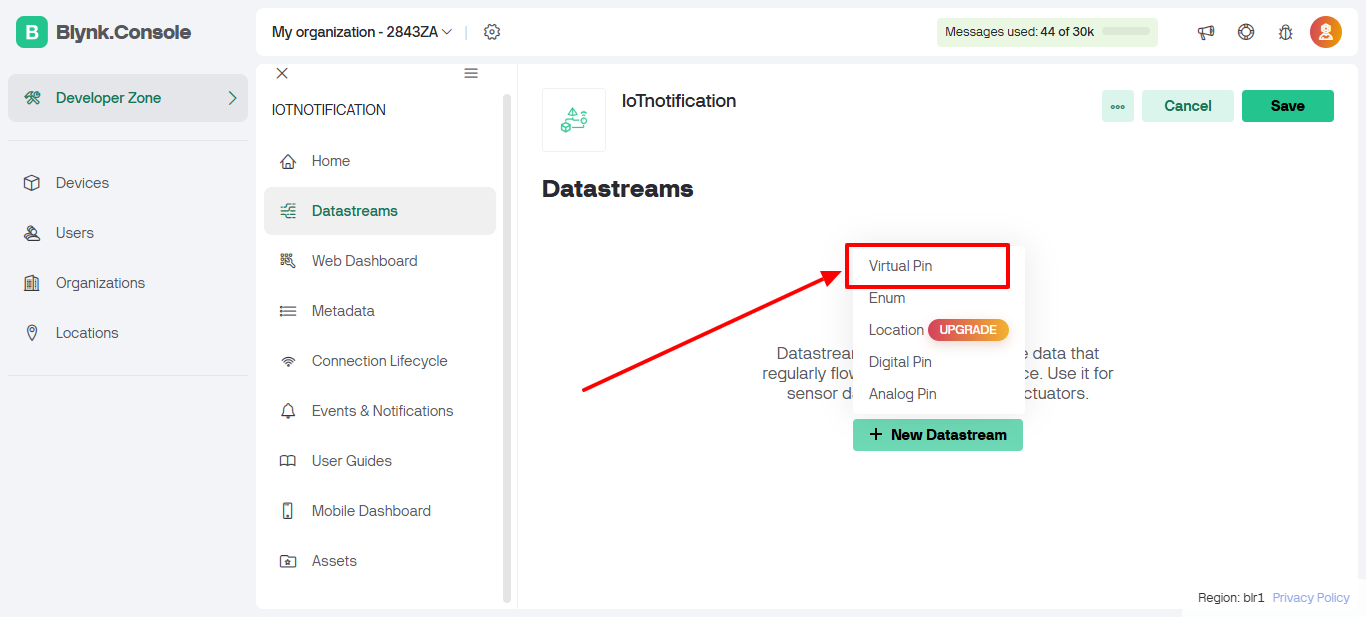The height and width of the screenshot is (617, 1366).
Task: Click the Web Dashboard grid icon
Action: [x=288, y=261]
